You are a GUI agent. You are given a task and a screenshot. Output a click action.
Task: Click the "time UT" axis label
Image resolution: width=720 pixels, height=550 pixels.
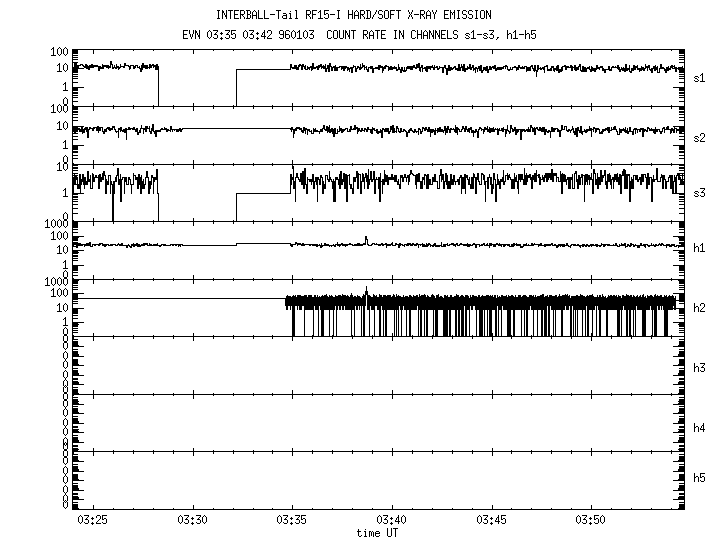pyautogui.click(x=381, y=533)
